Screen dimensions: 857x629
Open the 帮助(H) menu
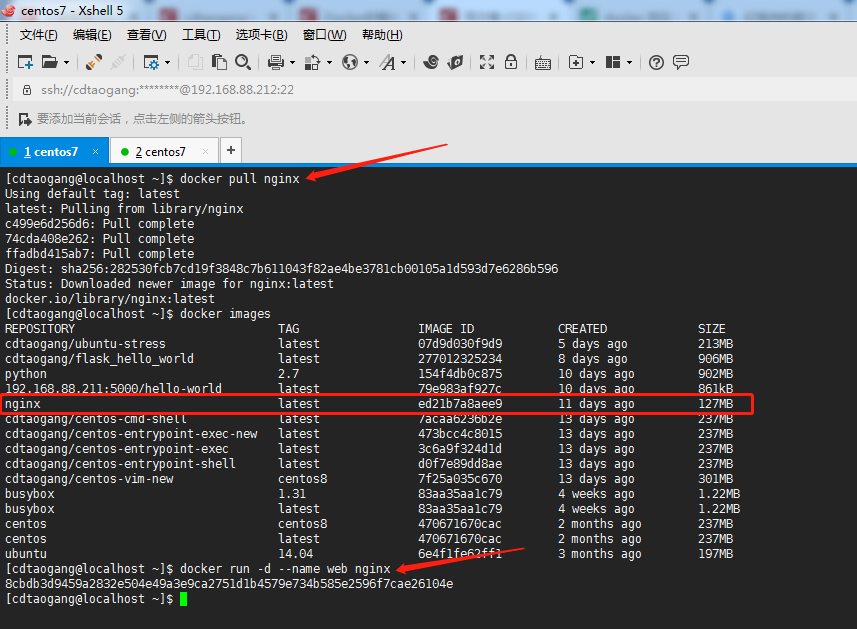(382, 35)
